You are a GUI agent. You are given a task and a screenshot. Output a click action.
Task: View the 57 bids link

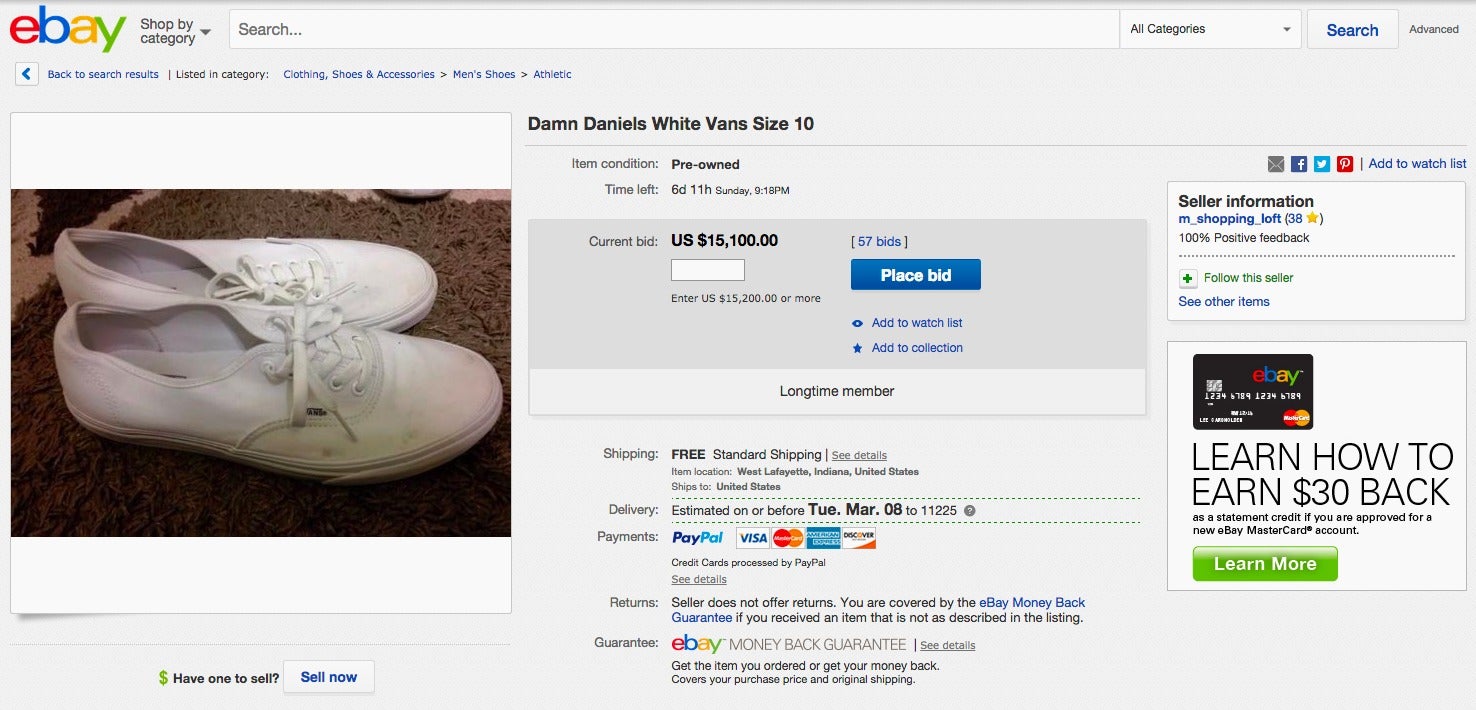point(879,242)
